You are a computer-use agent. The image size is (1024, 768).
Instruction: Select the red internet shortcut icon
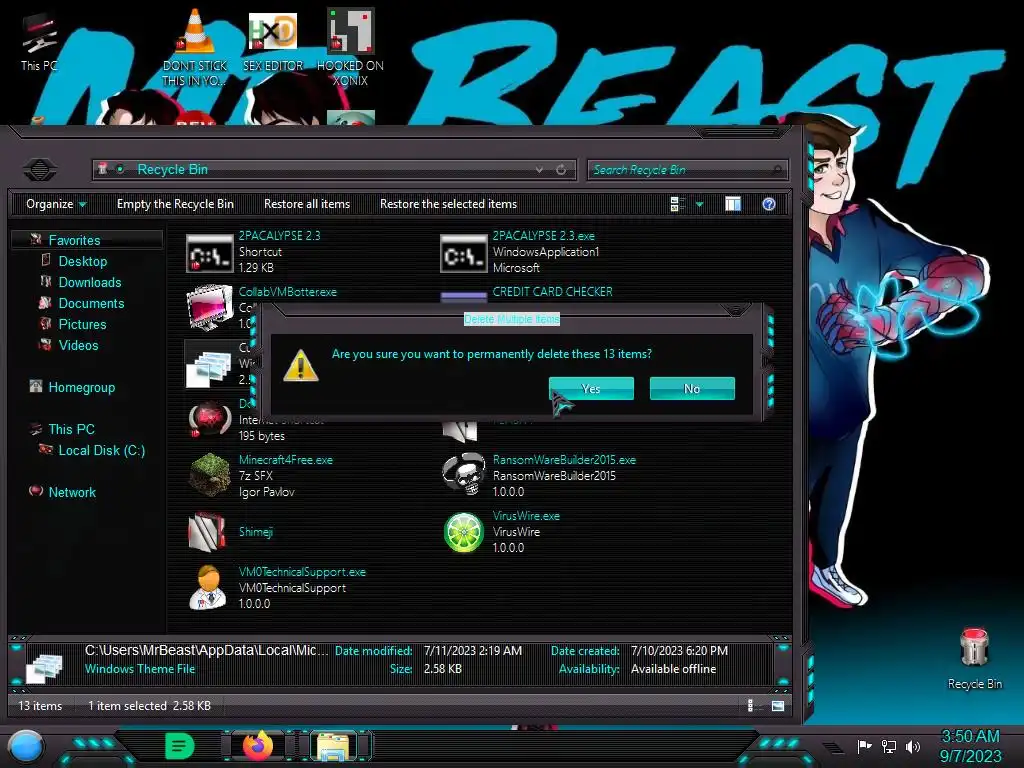(209, 419)
